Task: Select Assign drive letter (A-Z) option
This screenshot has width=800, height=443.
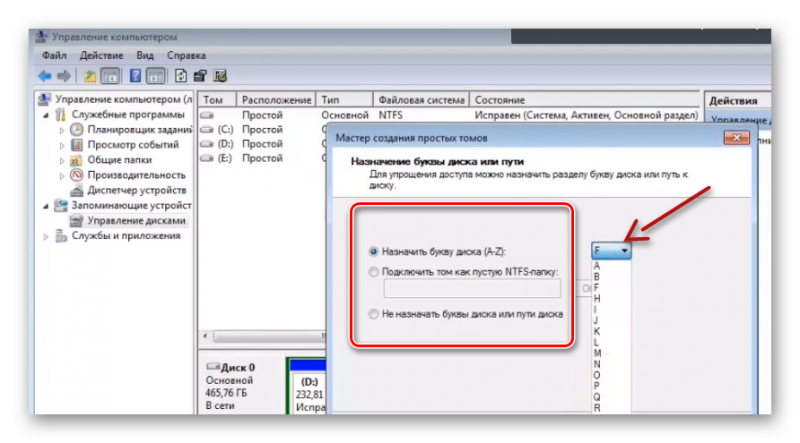Action: [373, 252]
